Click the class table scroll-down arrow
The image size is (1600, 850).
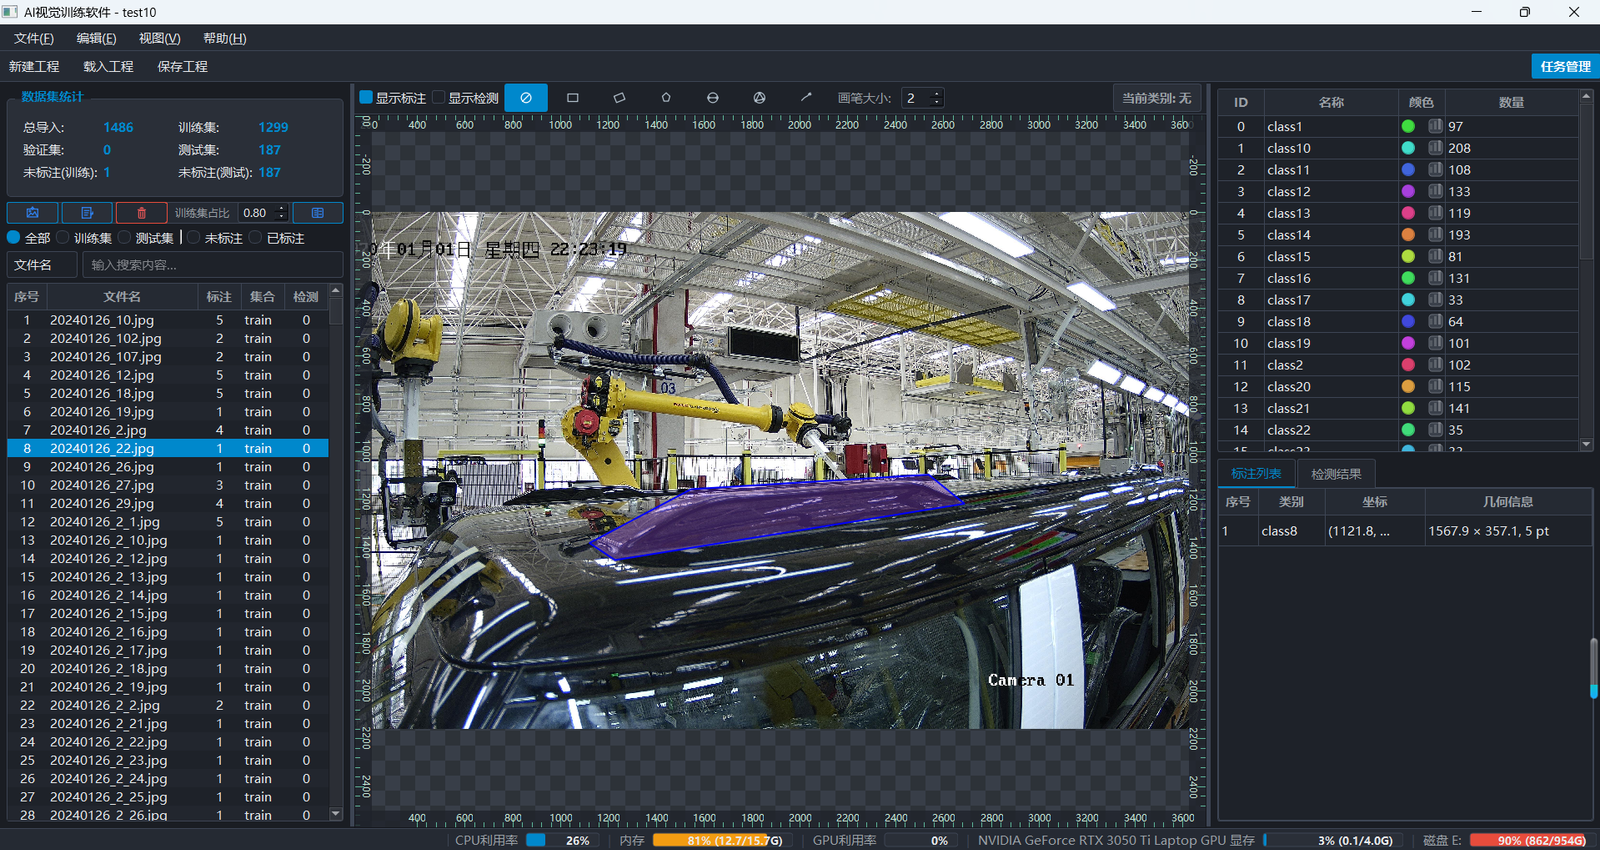[x=1586, y=444]
